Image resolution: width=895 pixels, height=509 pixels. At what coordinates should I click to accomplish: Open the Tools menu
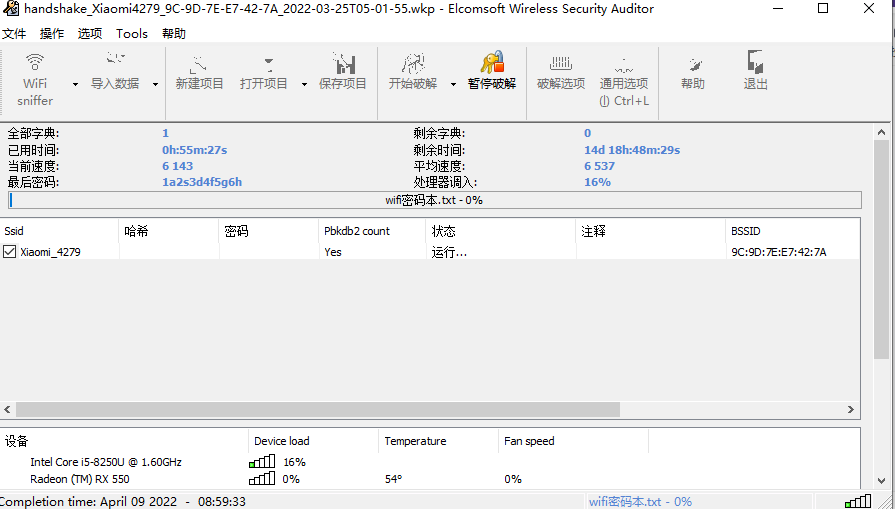pyautogui.click(x=132, y=34)
